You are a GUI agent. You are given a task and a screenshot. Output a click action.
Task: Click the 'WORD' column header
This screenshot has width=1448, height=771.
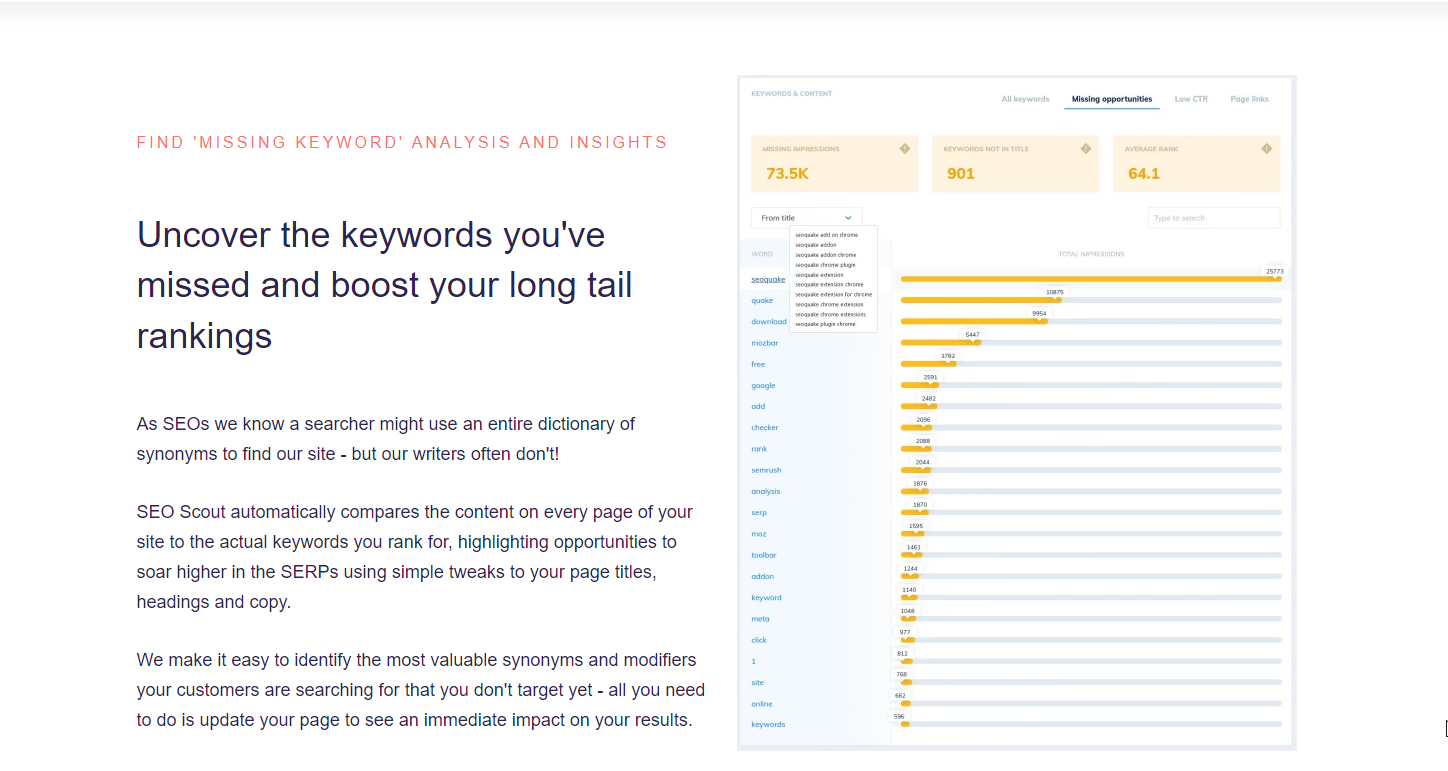click(762, 254)
